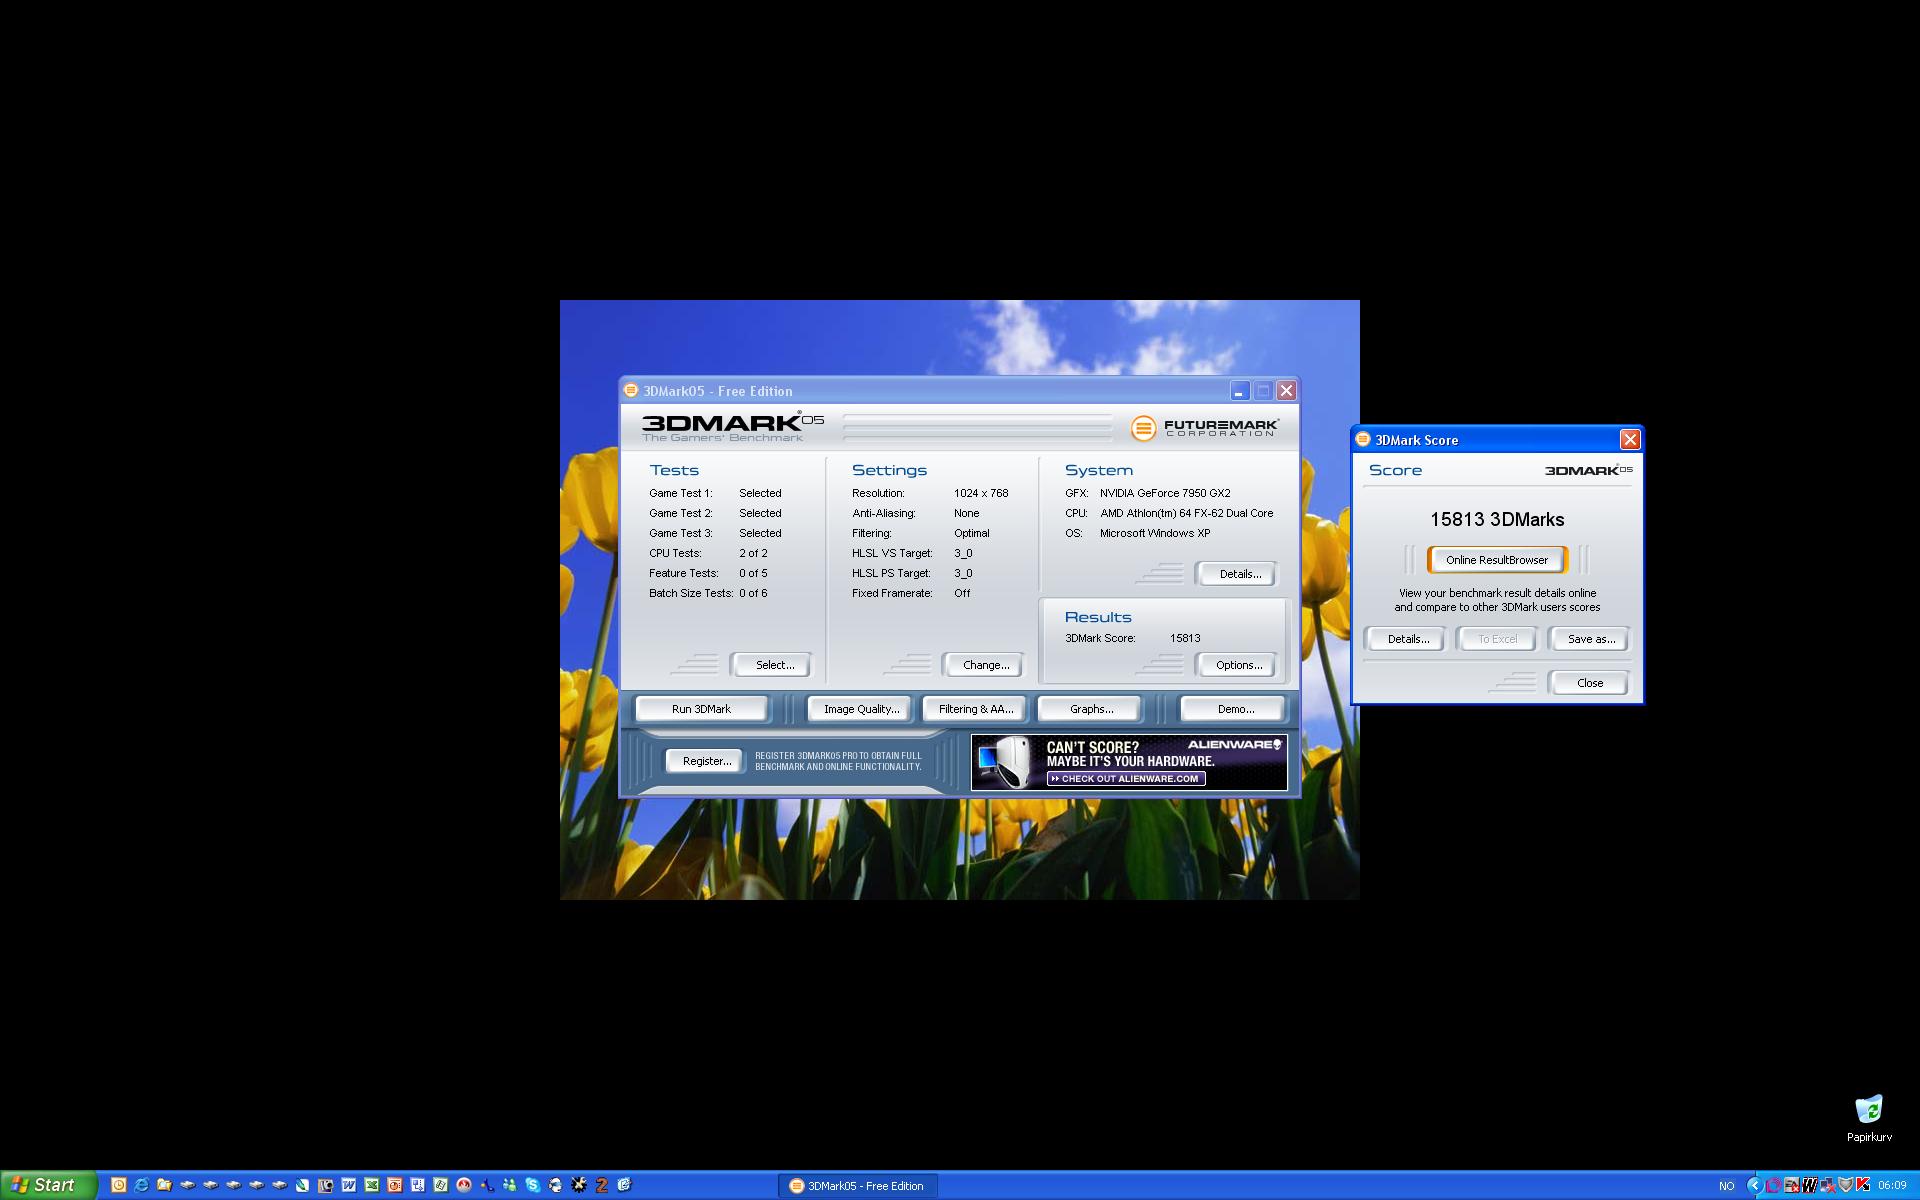Launch the Demo mode
Screen dimensions: 1920x1200
click(x=1234, y=709)
